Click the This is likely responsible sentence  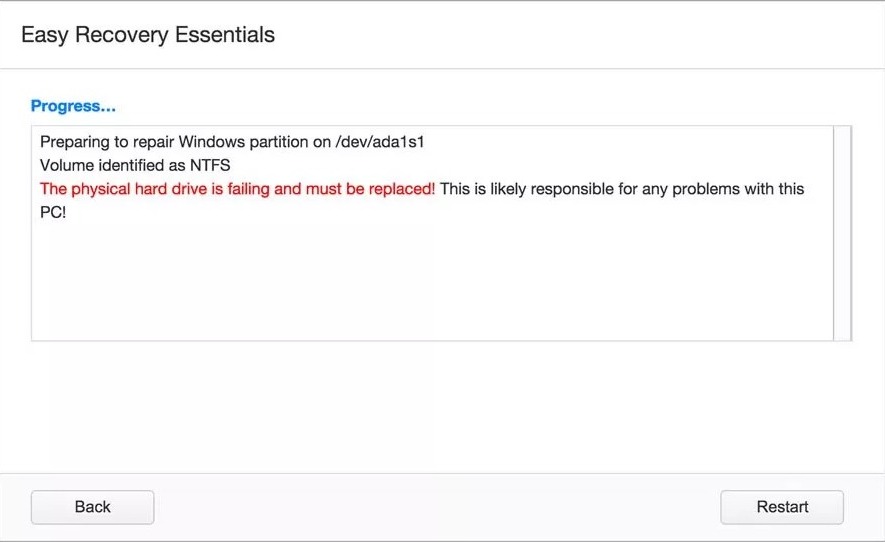621,189
